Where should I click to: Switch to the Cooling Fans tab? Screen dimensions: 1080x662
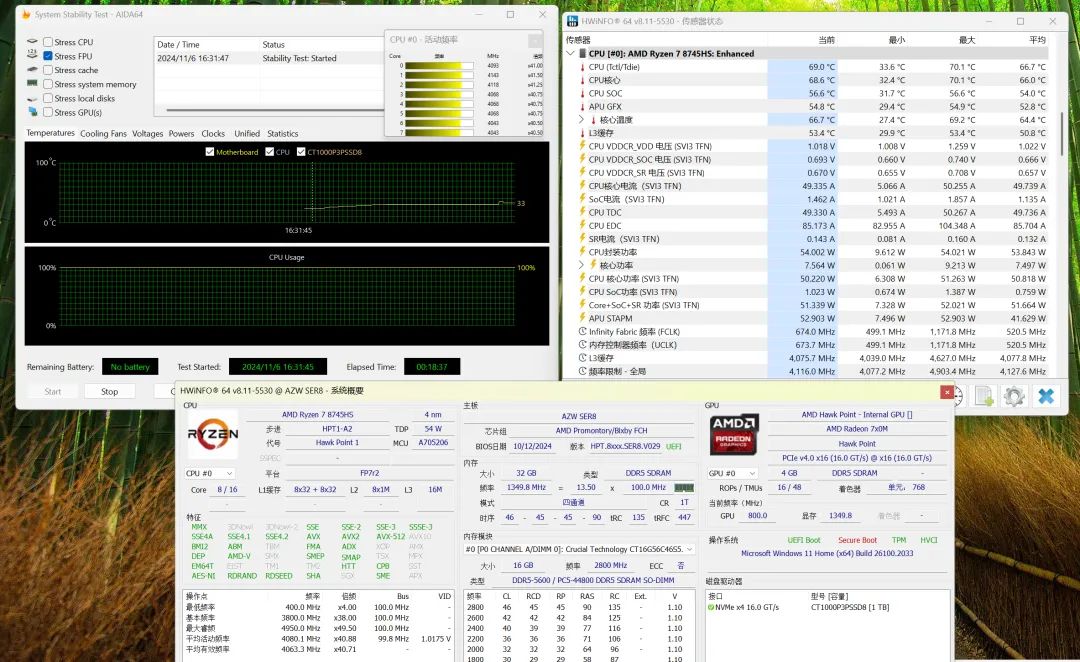[x=103, y=134]
